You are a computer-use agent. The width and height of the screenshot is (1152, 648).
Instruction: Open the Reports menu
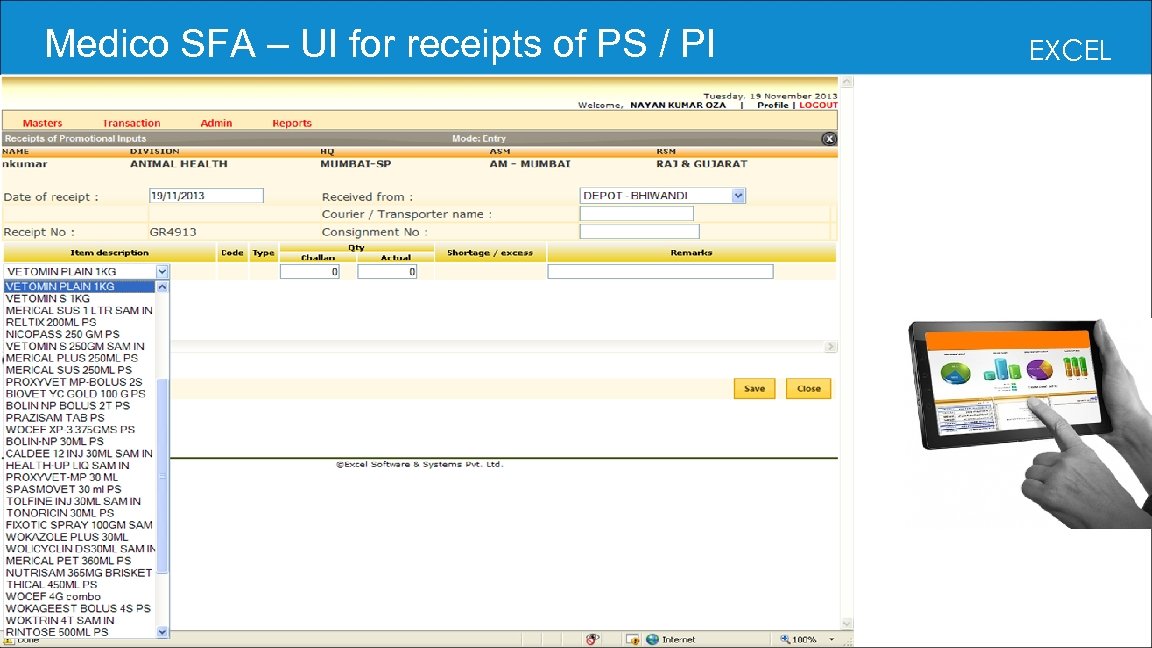(291, 122)
